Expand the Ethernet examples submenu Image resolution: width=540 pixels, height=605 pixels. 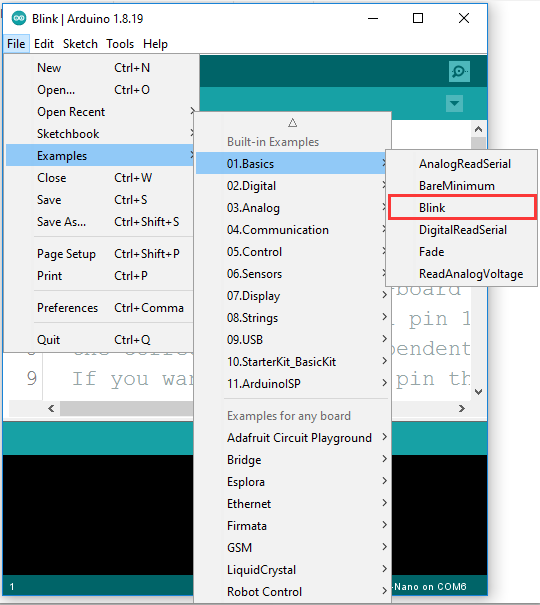[292, 504]
